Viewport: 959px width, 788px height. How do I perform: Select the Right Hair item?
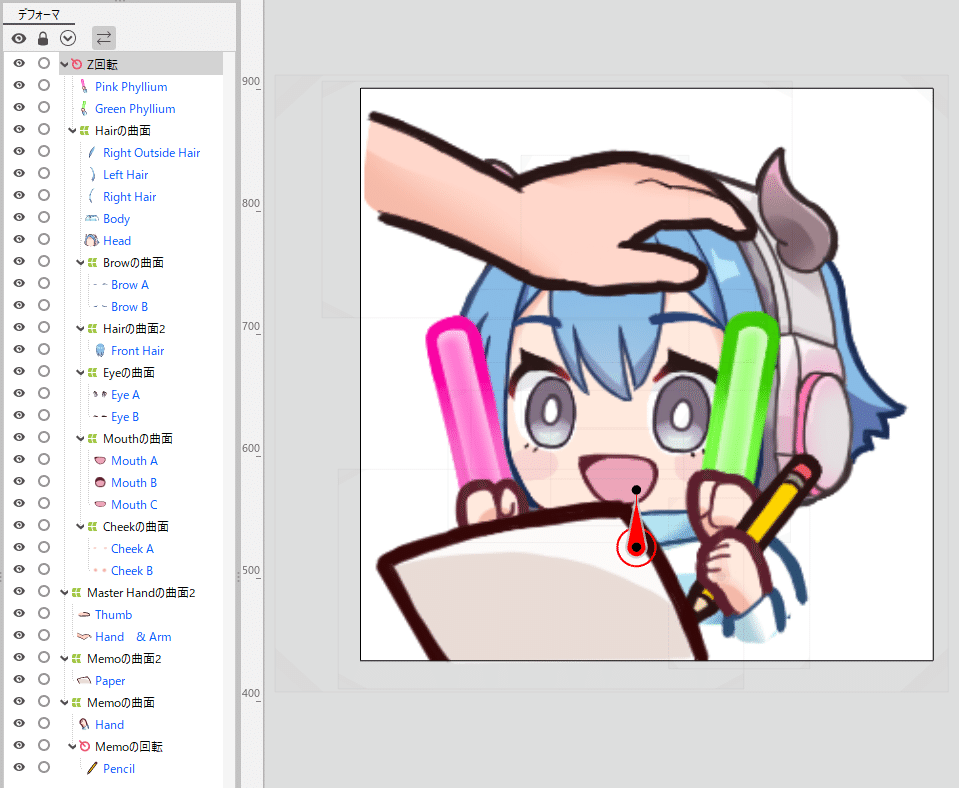point(129,196)
